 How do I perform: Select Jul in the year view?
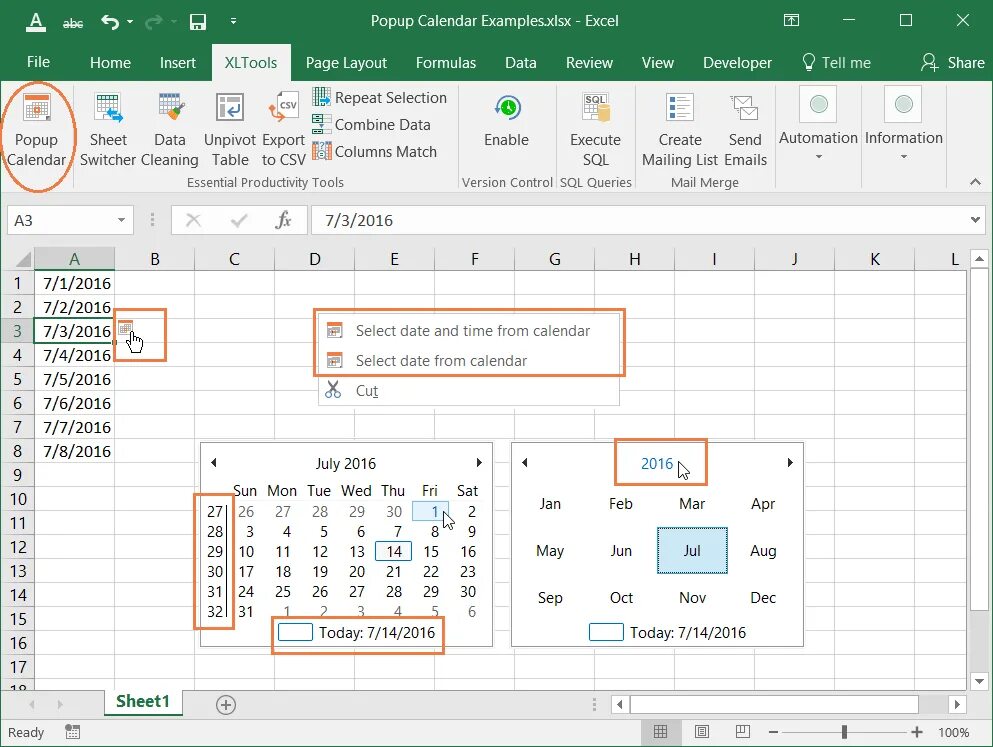tap(692, 551)
